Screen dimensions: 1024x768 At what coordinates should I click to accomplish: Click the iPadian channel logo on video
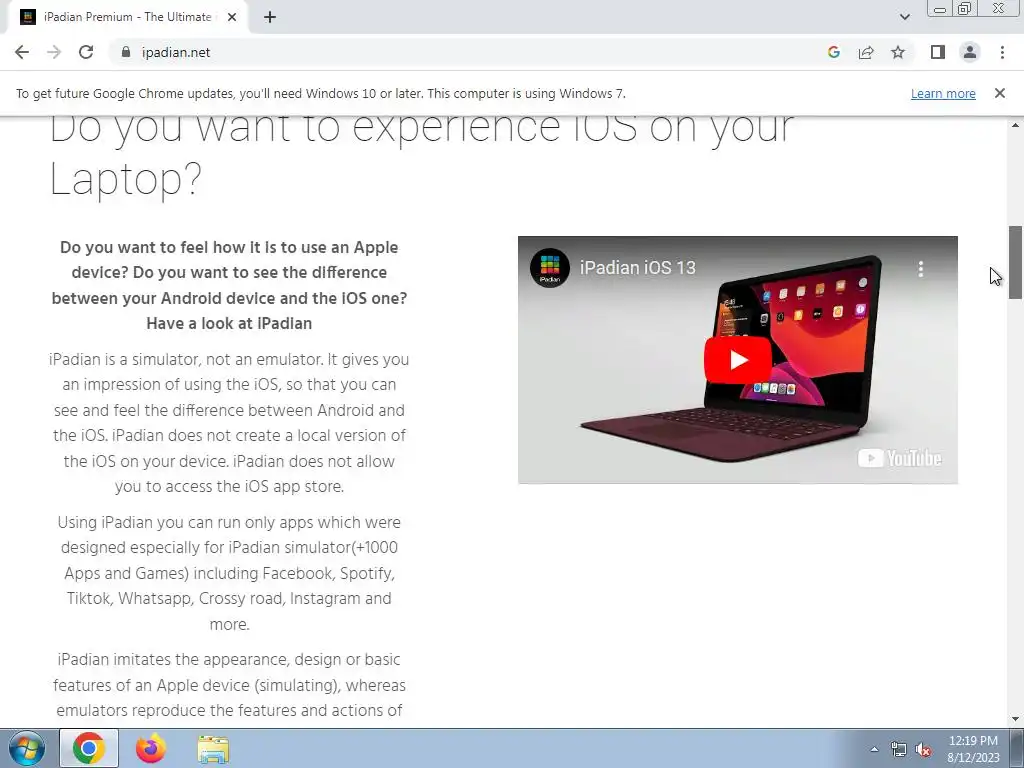550,268
